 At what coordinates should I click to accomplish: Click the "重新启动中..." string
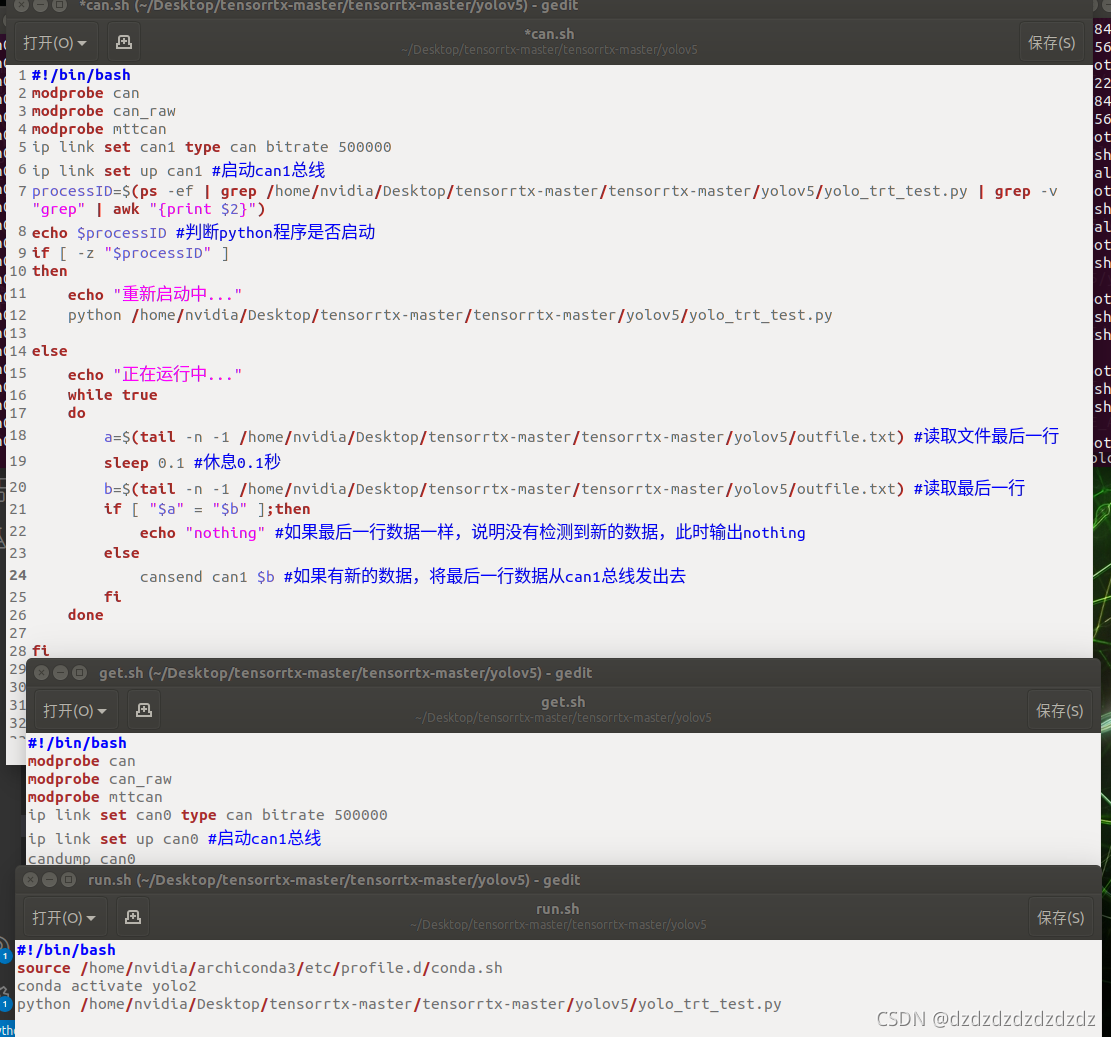pos(178,293)
